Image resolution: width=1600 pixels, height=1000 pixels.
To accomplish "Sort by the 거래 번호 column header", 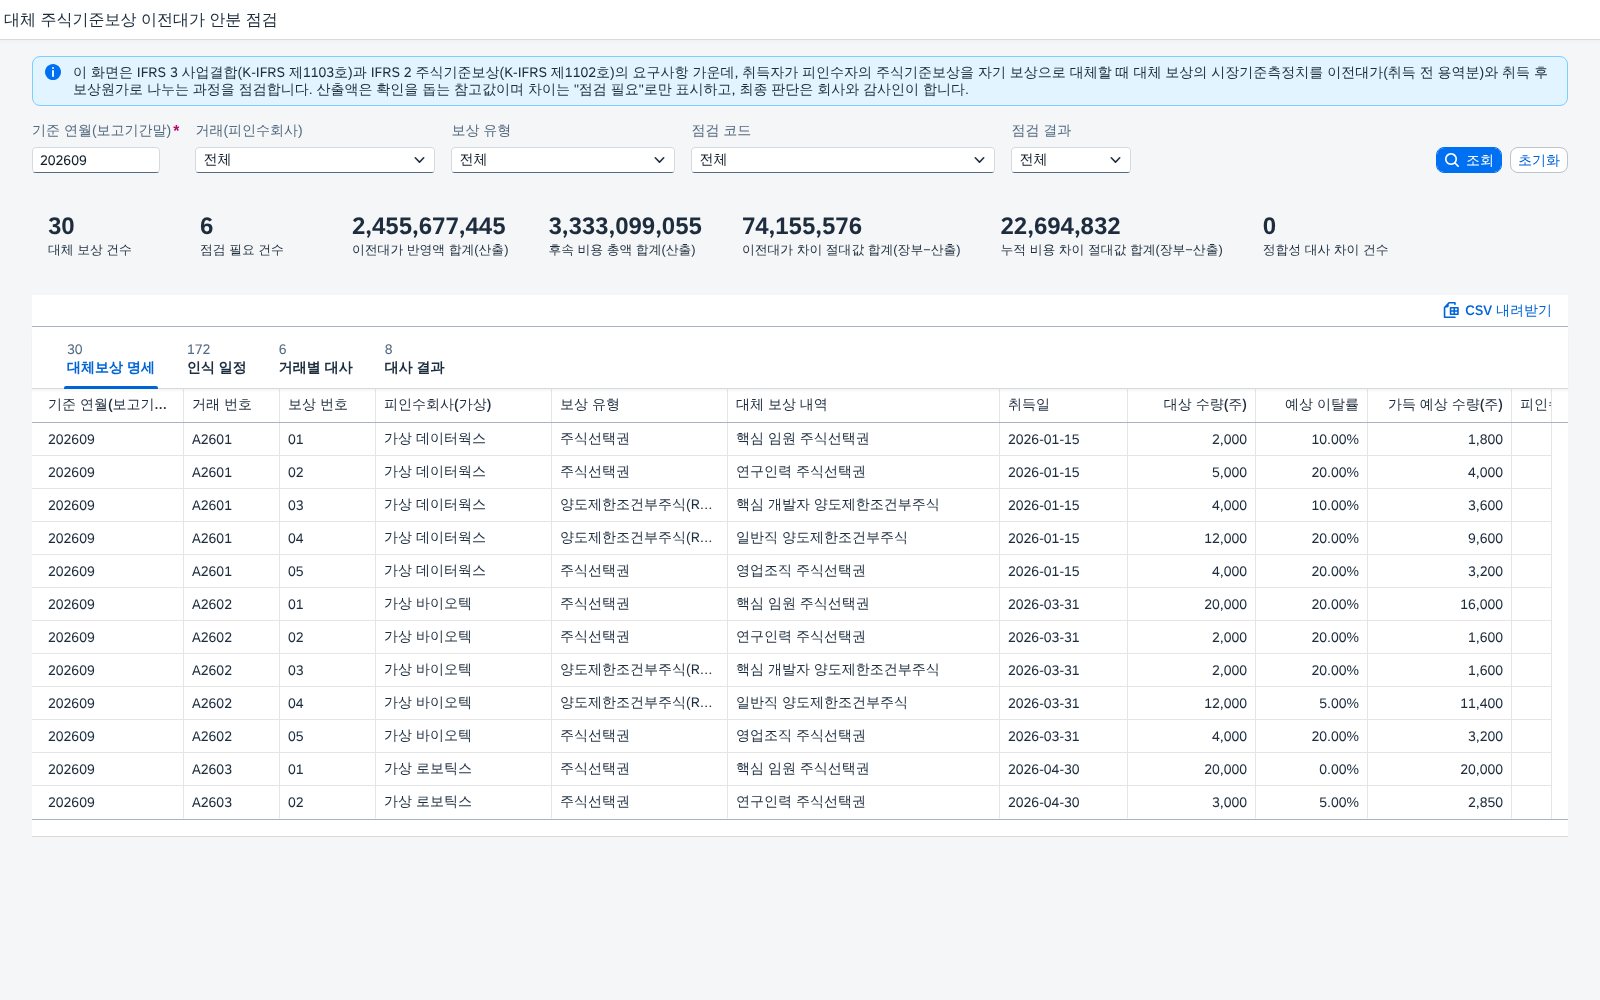I will coord(232,405).
